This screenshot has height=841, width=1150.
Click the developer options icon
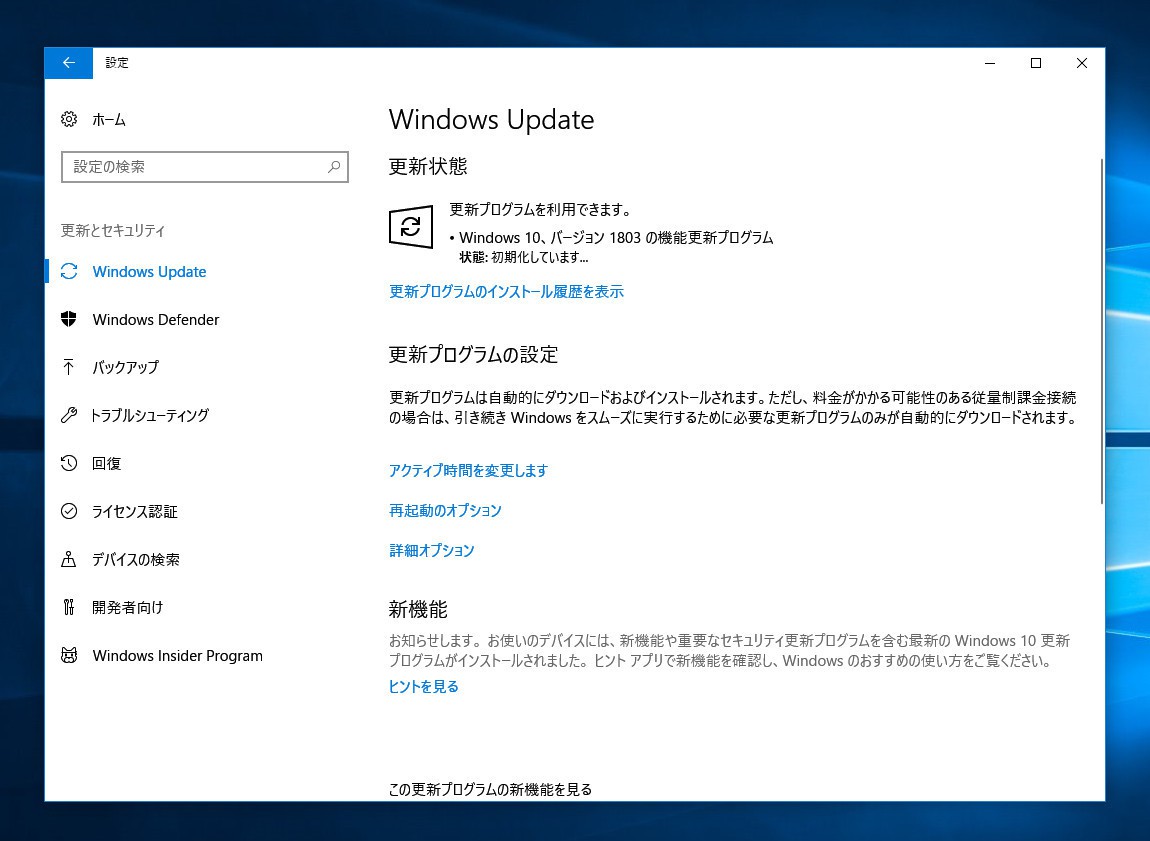[x=69, y=607]
